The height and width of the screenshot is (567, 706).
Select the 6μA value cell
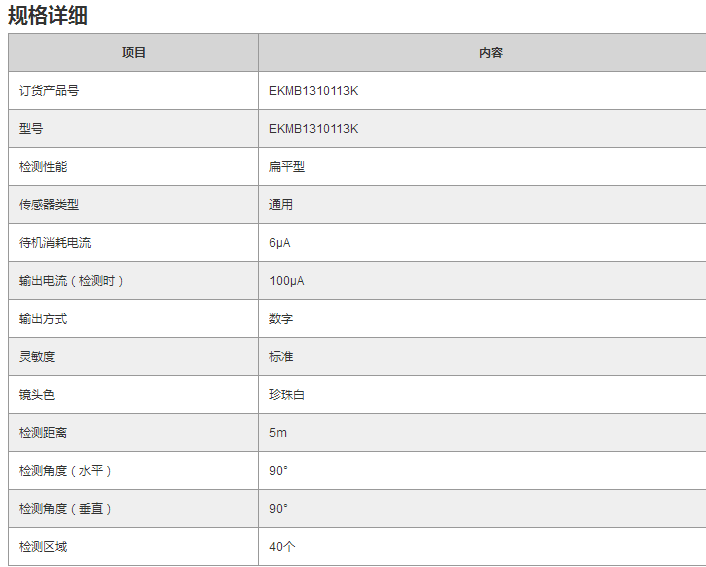click(x=280, y=243)
